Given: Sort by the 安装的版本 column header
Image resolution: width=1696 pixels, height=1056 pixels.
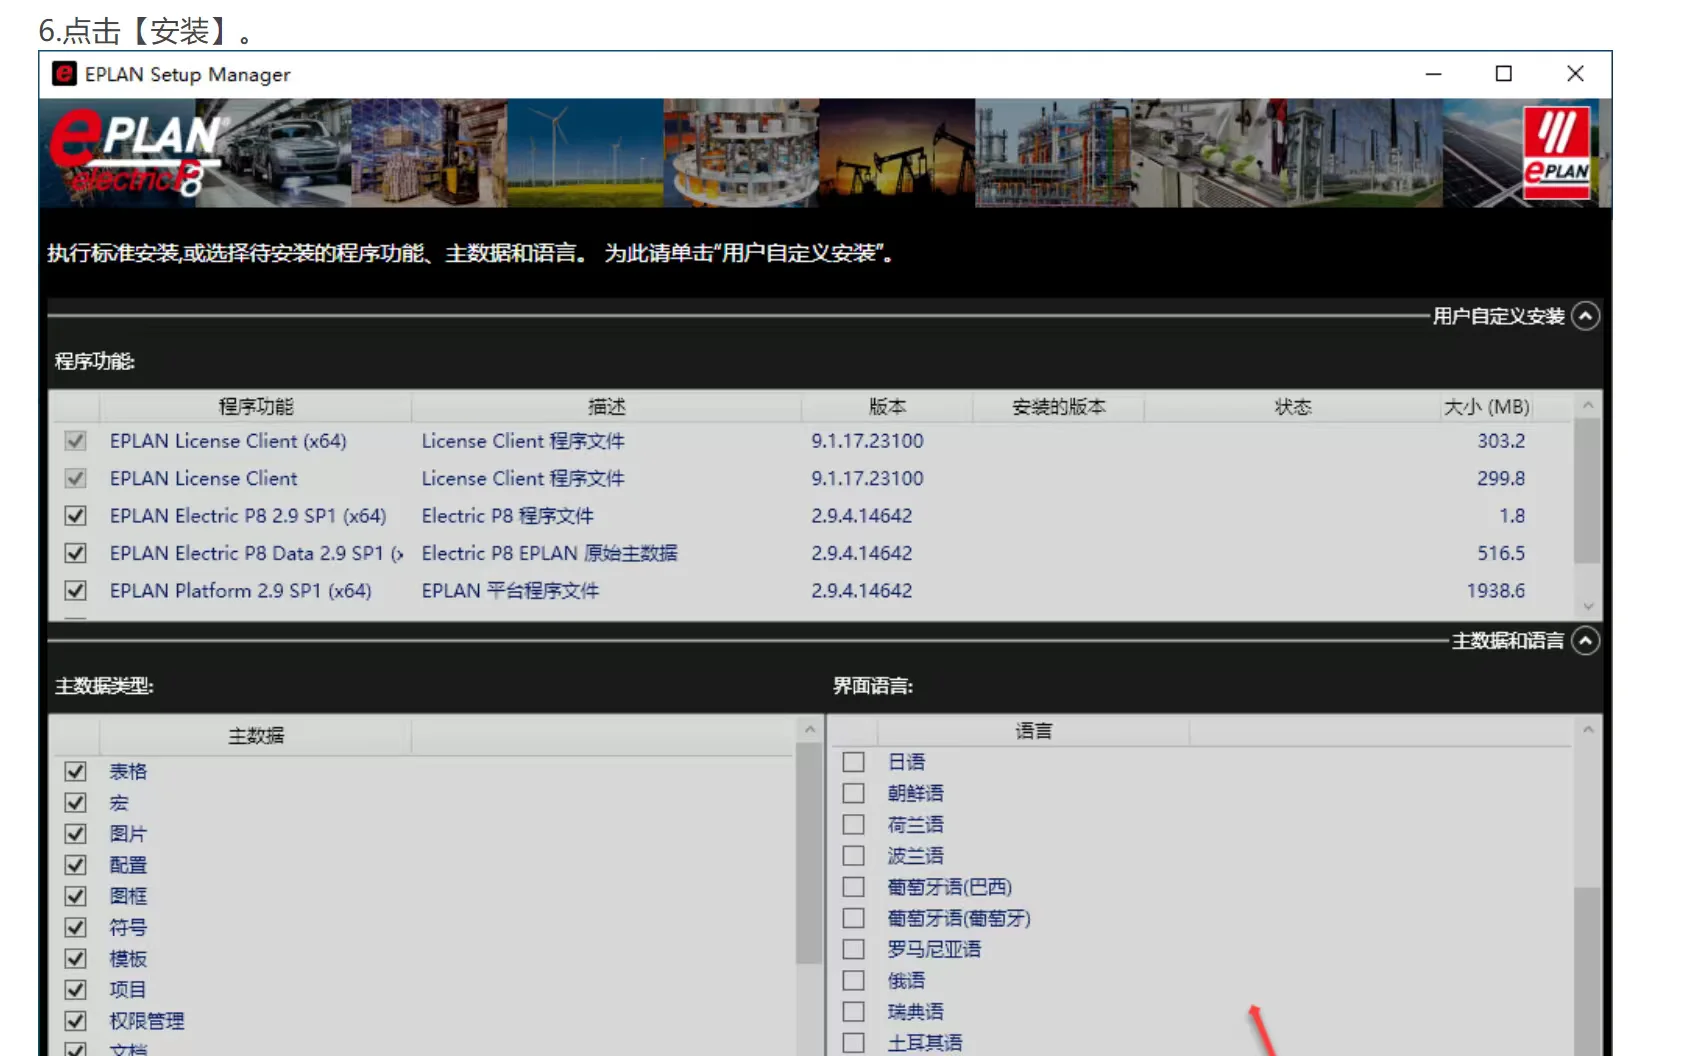Looking at the screenshot, I should click(1058, 407).
